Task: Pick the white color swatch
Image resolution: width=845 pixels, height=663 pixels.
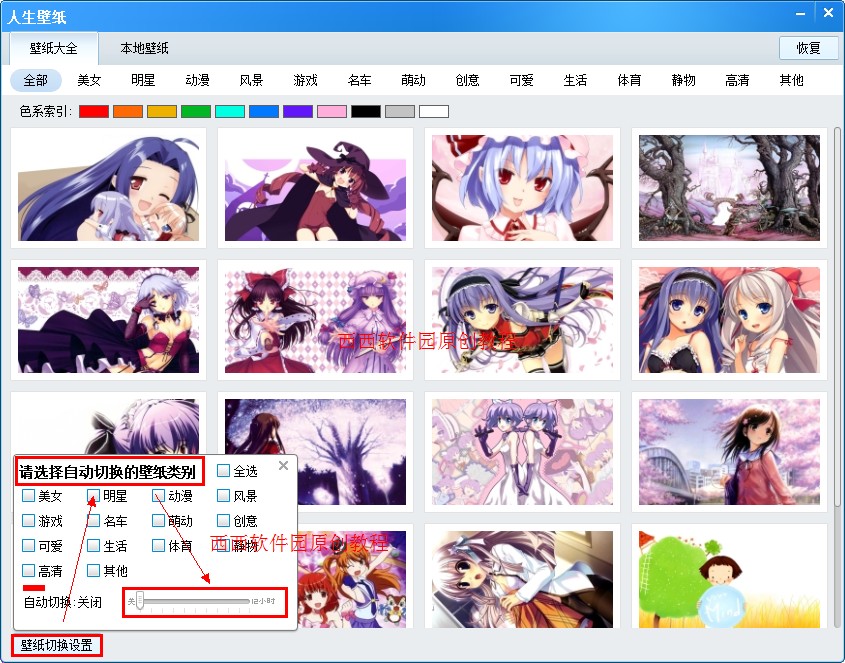Action: coord(434,112)
